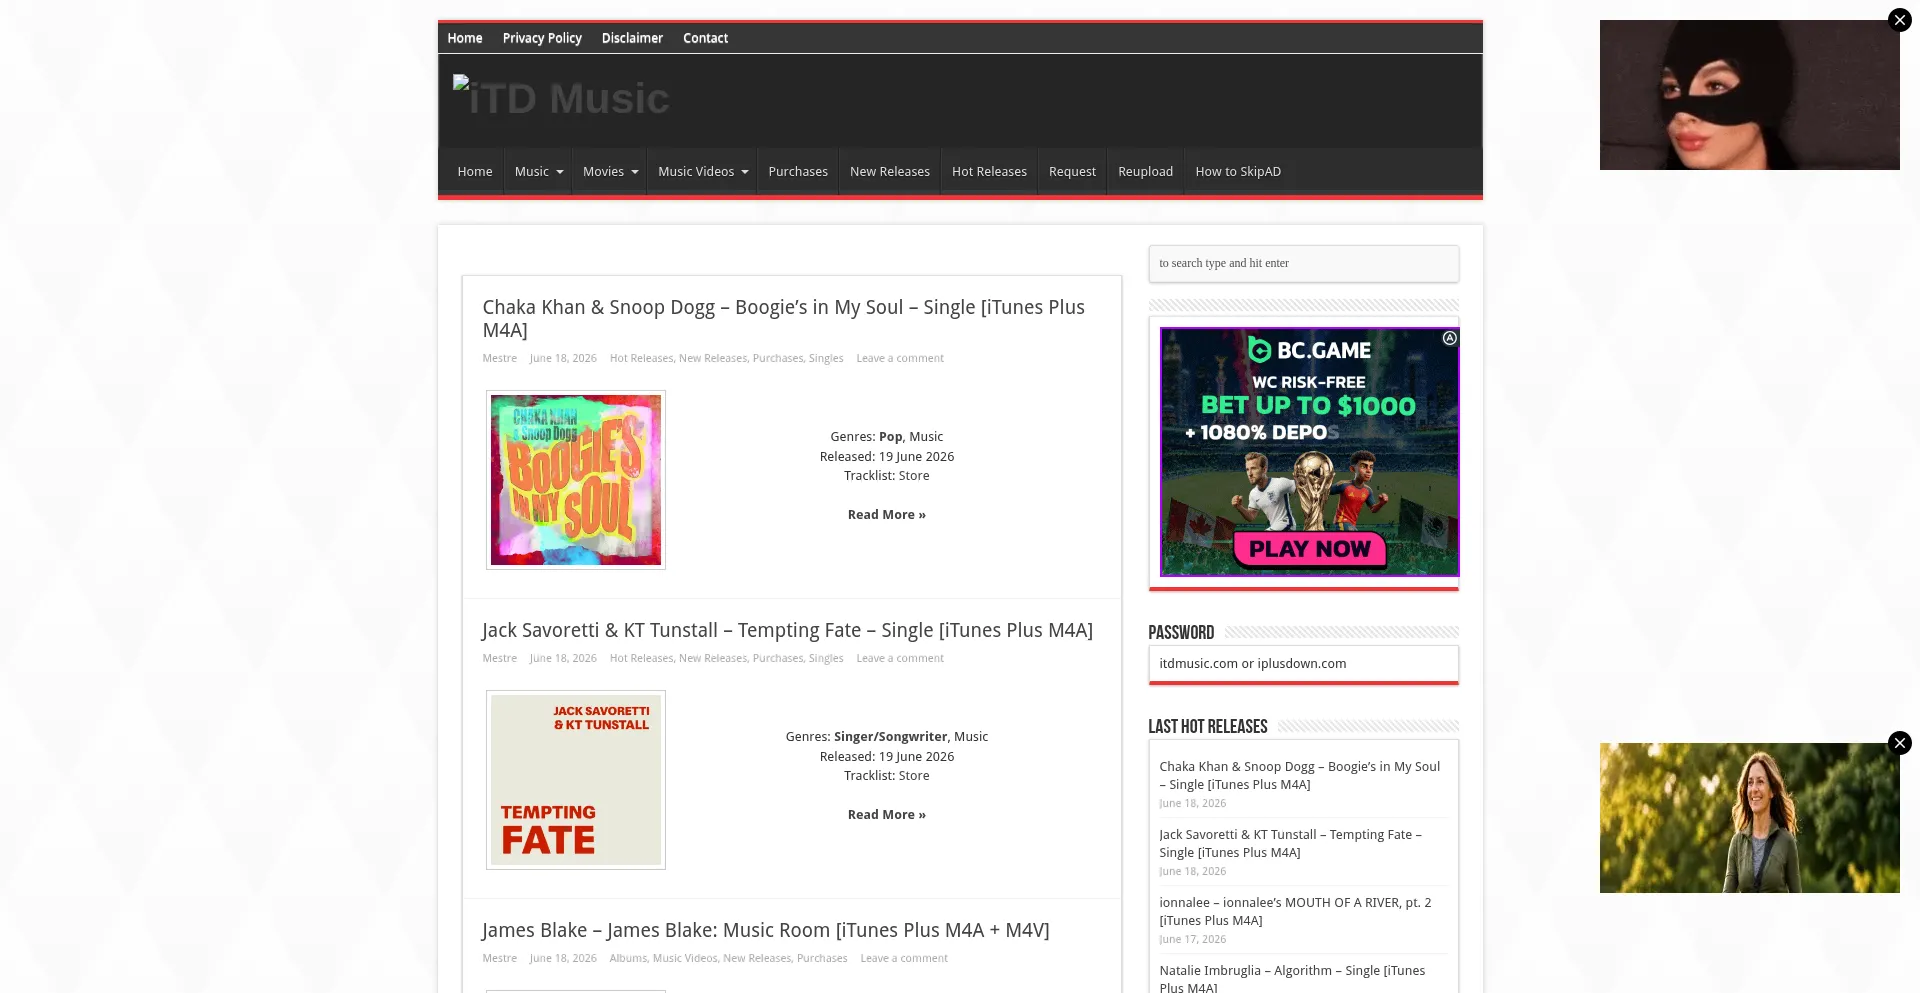
Task: Open Jack Savoretti Tempting Fate post title
Action: point(787,630)
